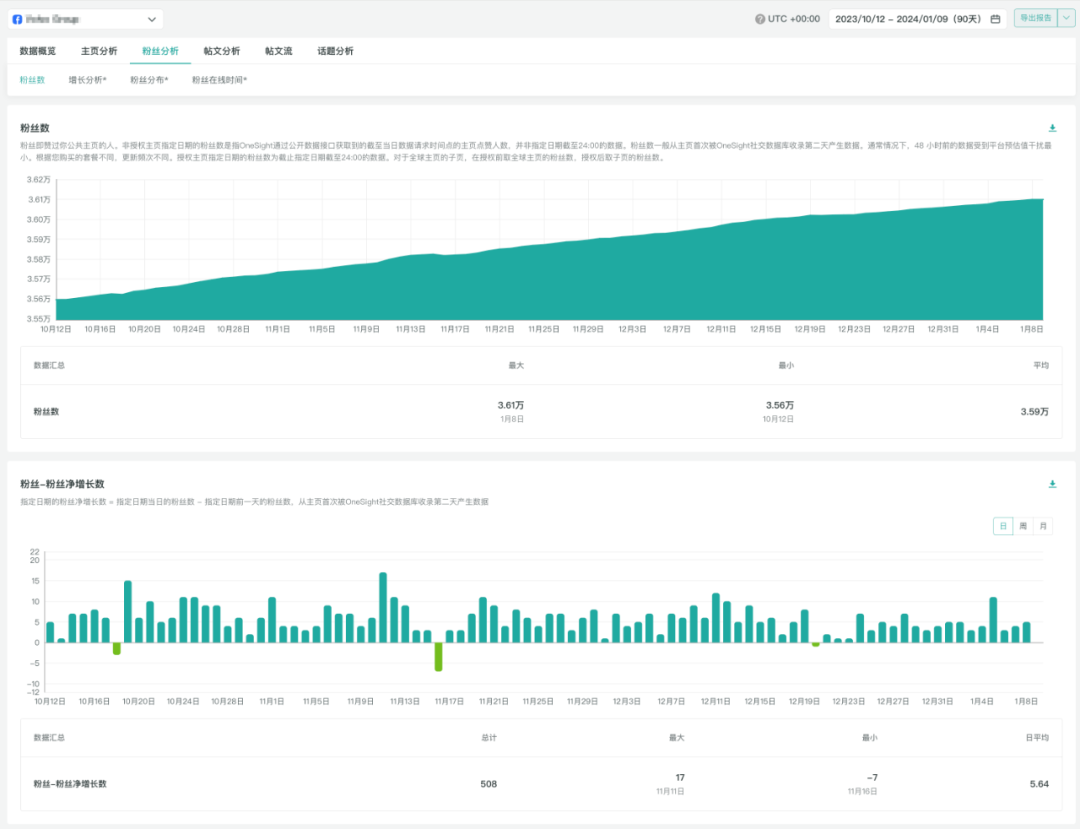Screen dimensions: 1080x829
Task: Download the 粉丝数 chart via download icon
Action: pyautogui.click(x=1052, y=128)
